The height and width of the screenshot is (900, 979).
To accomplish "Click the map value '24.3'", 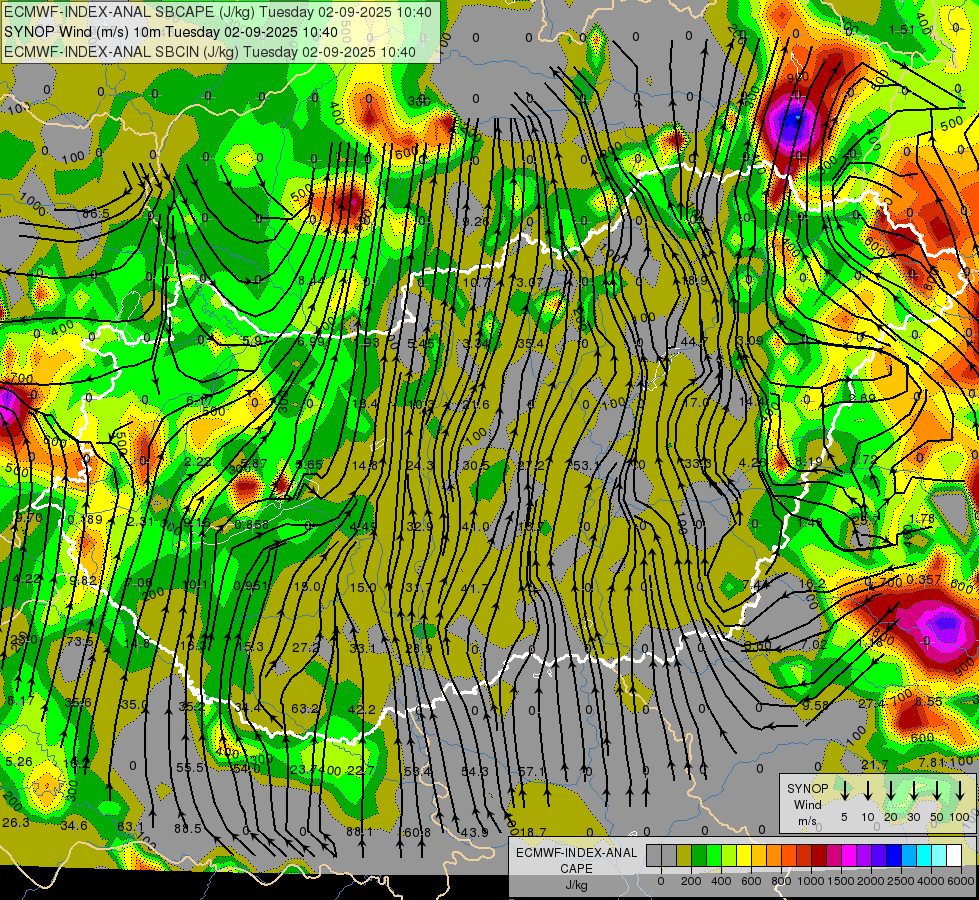I will pyautogui.click(x=420, y=465).
